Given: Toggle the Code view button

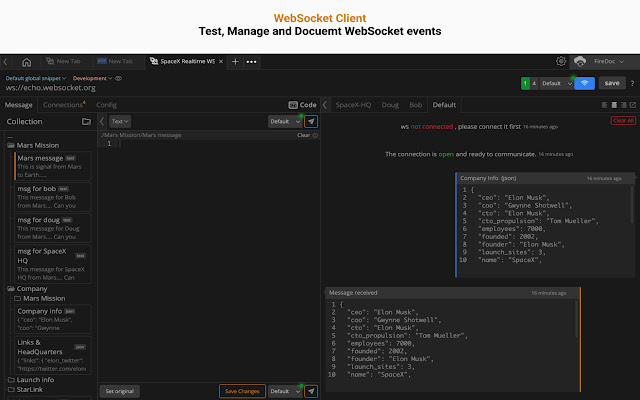Looking at the screenshot, I should (303, 104).
